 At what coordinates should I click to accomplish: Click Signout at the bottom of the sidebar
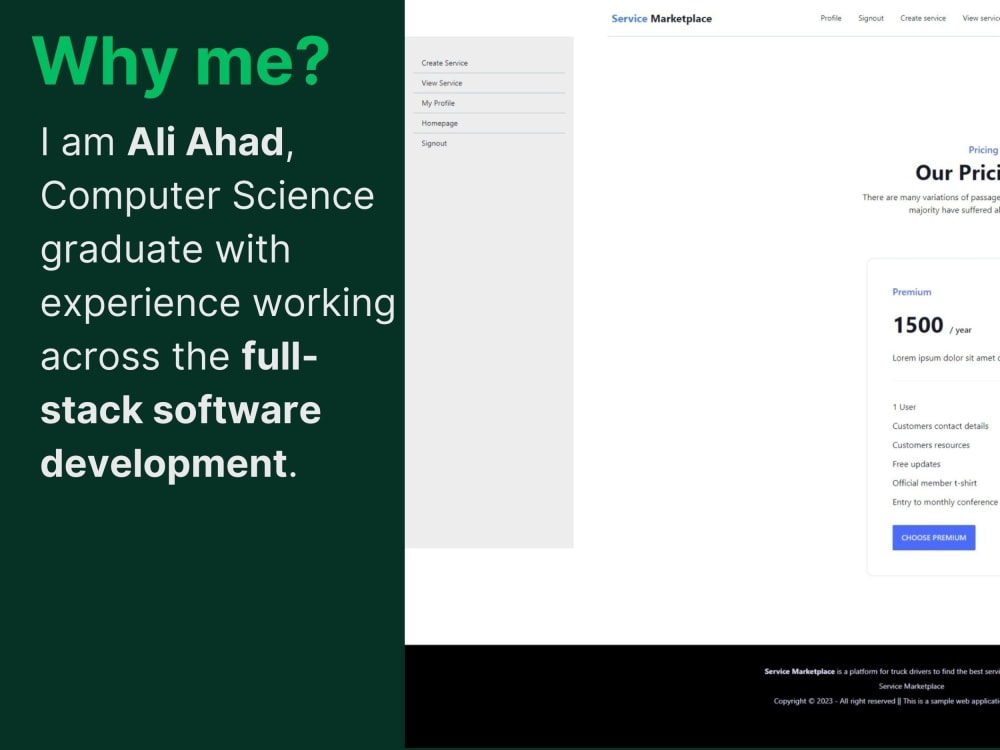tap(433, 143)
